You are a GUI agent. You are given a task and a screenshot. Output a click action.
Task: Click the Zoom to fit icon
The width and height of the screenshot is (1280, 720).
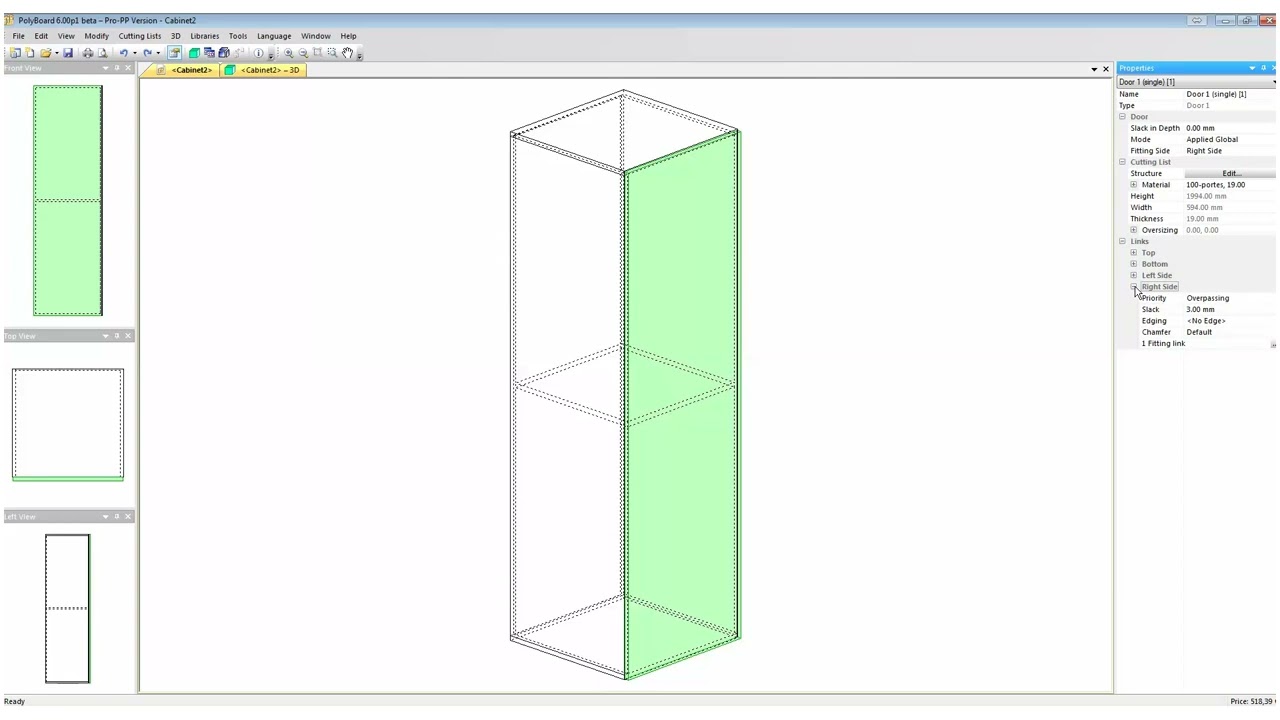click(317, 53)
